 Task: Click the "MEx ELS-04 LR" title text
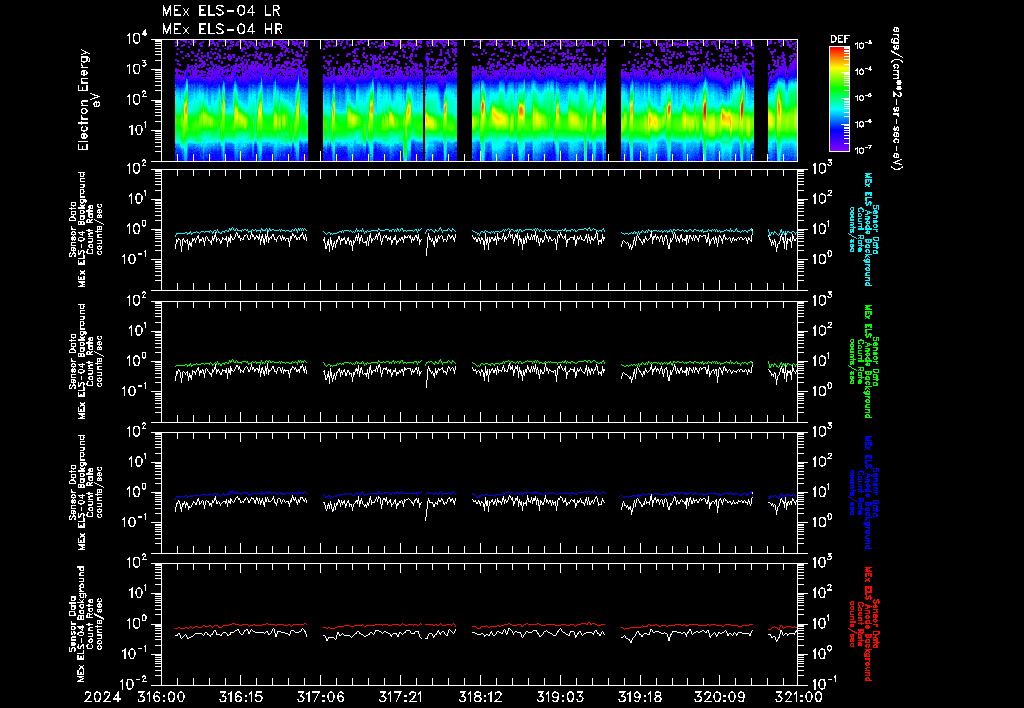click(222, 11)
